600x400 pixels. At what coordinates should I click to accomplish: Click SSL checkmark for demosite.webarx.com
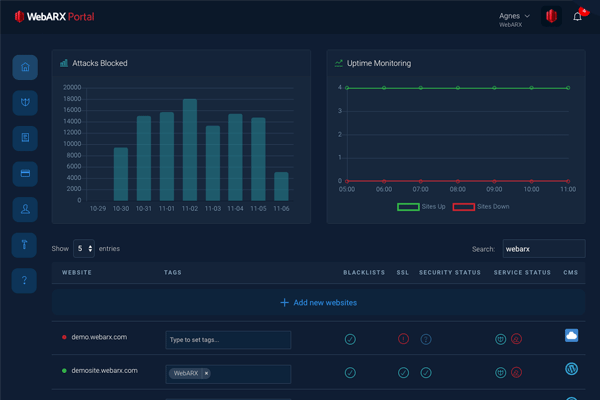click(x=403, y=372)
